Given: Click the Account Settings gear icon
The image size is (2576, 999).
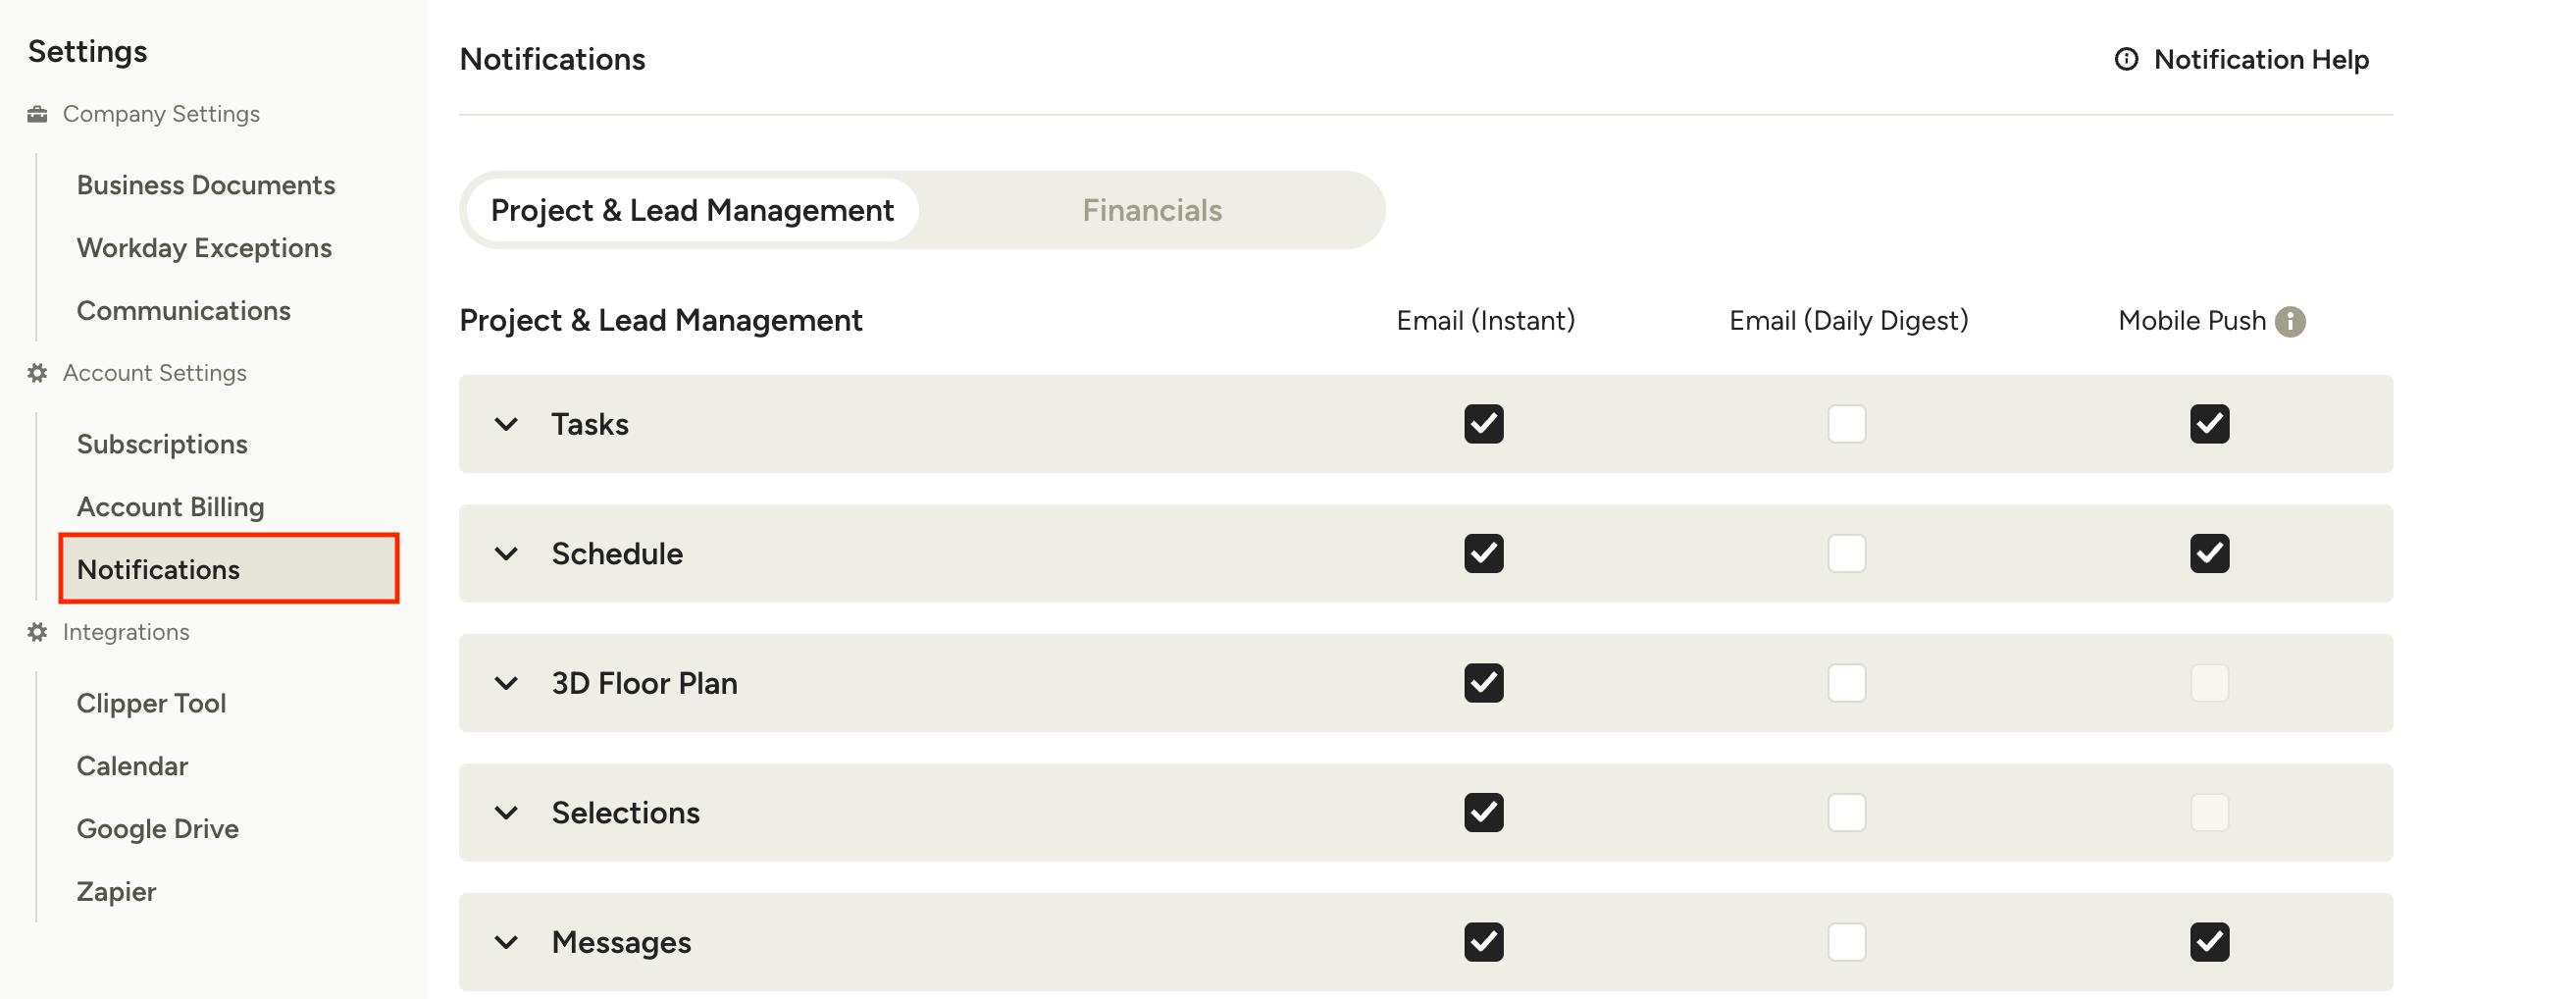Looking at the screenshot, I should pyautogui.click(x=37, y=373).
